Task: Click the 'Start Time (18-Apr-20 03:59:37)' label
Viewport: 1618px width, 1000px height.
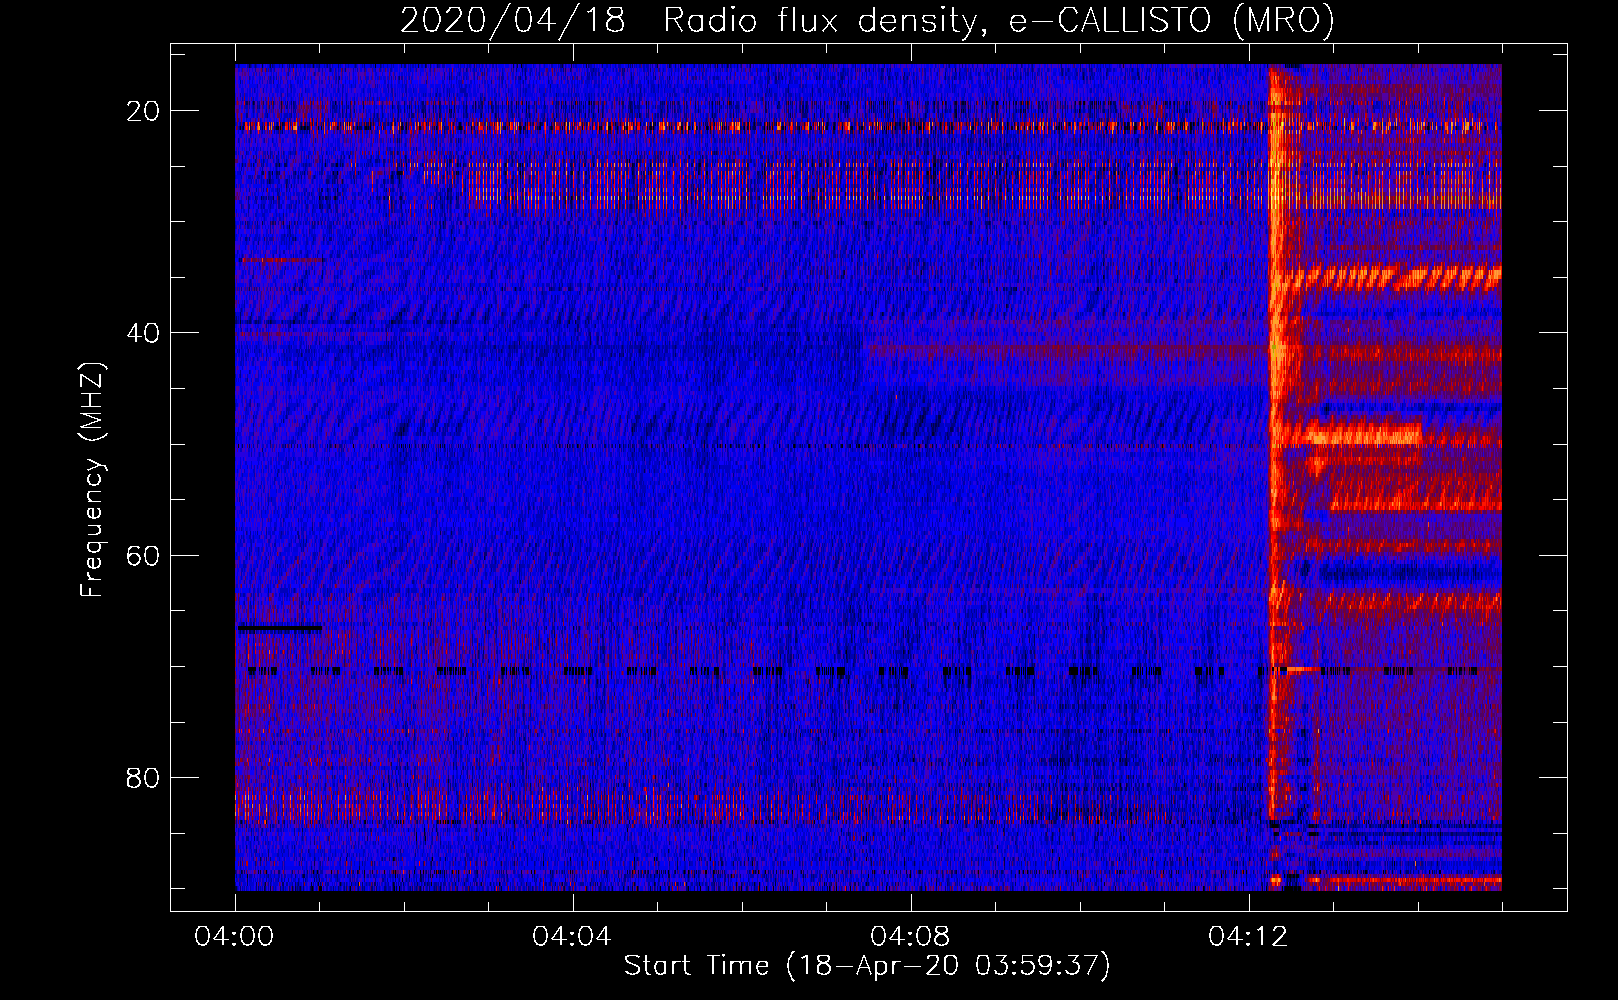Action: click(867, 965)
